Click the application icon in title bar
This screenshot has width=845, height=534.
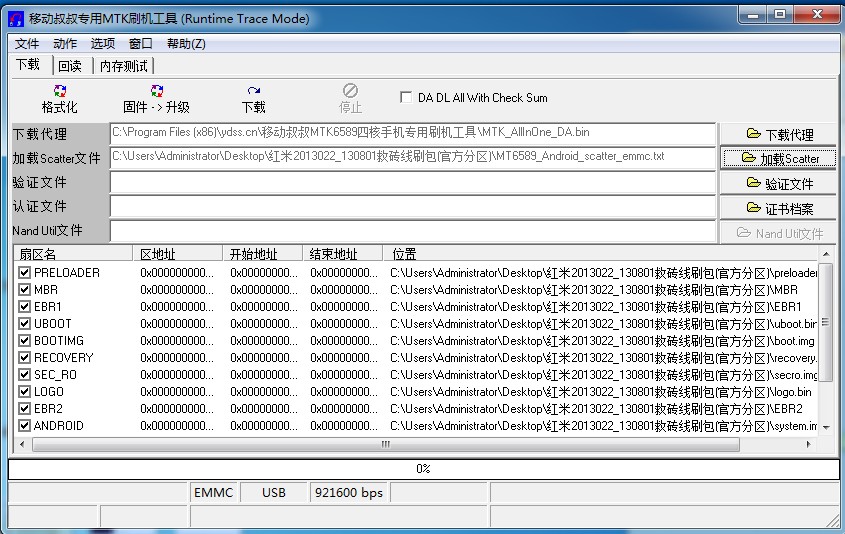coord(16,19)
